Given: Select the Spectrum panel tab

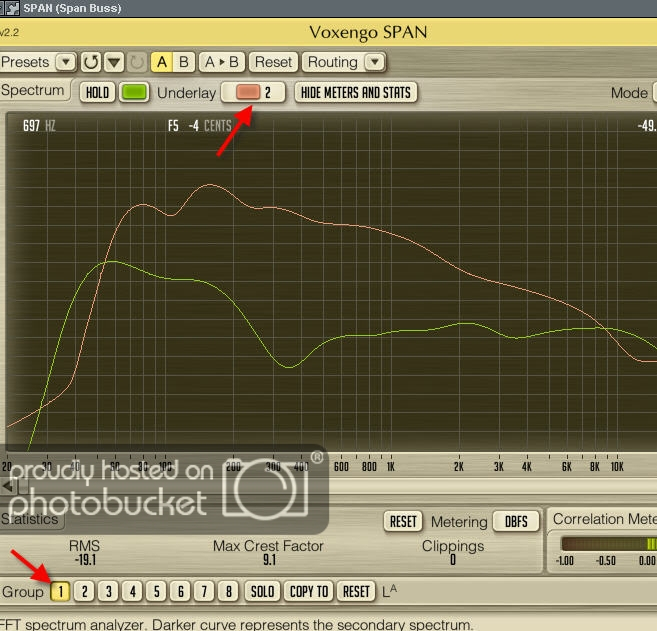Looking at the screenshot, I should pos(34,90).
